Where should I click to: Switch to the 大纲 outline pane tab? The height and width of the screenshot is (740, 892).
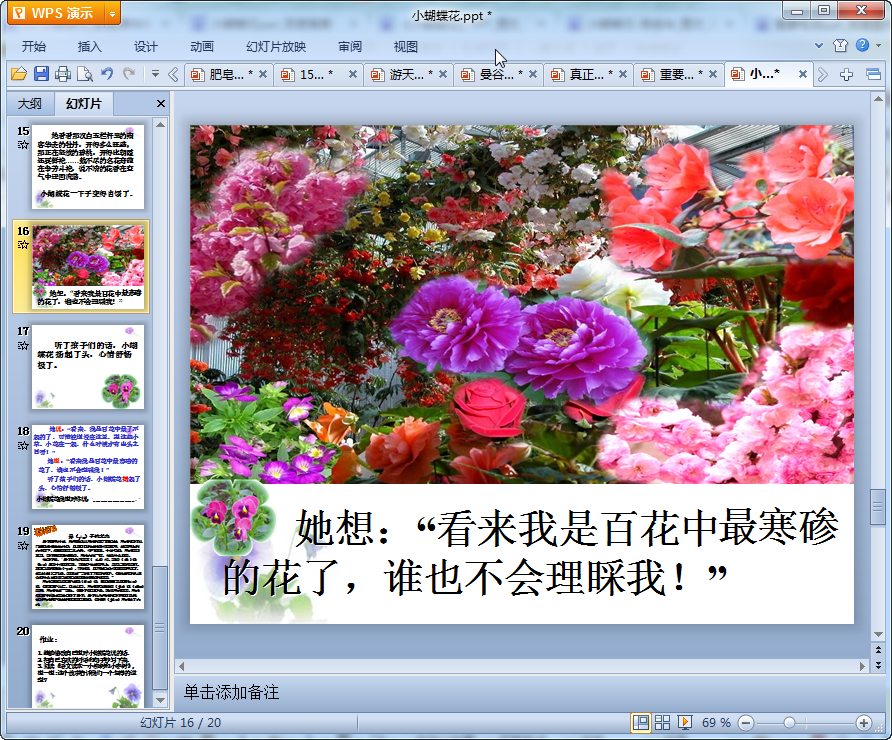point(30,104)
